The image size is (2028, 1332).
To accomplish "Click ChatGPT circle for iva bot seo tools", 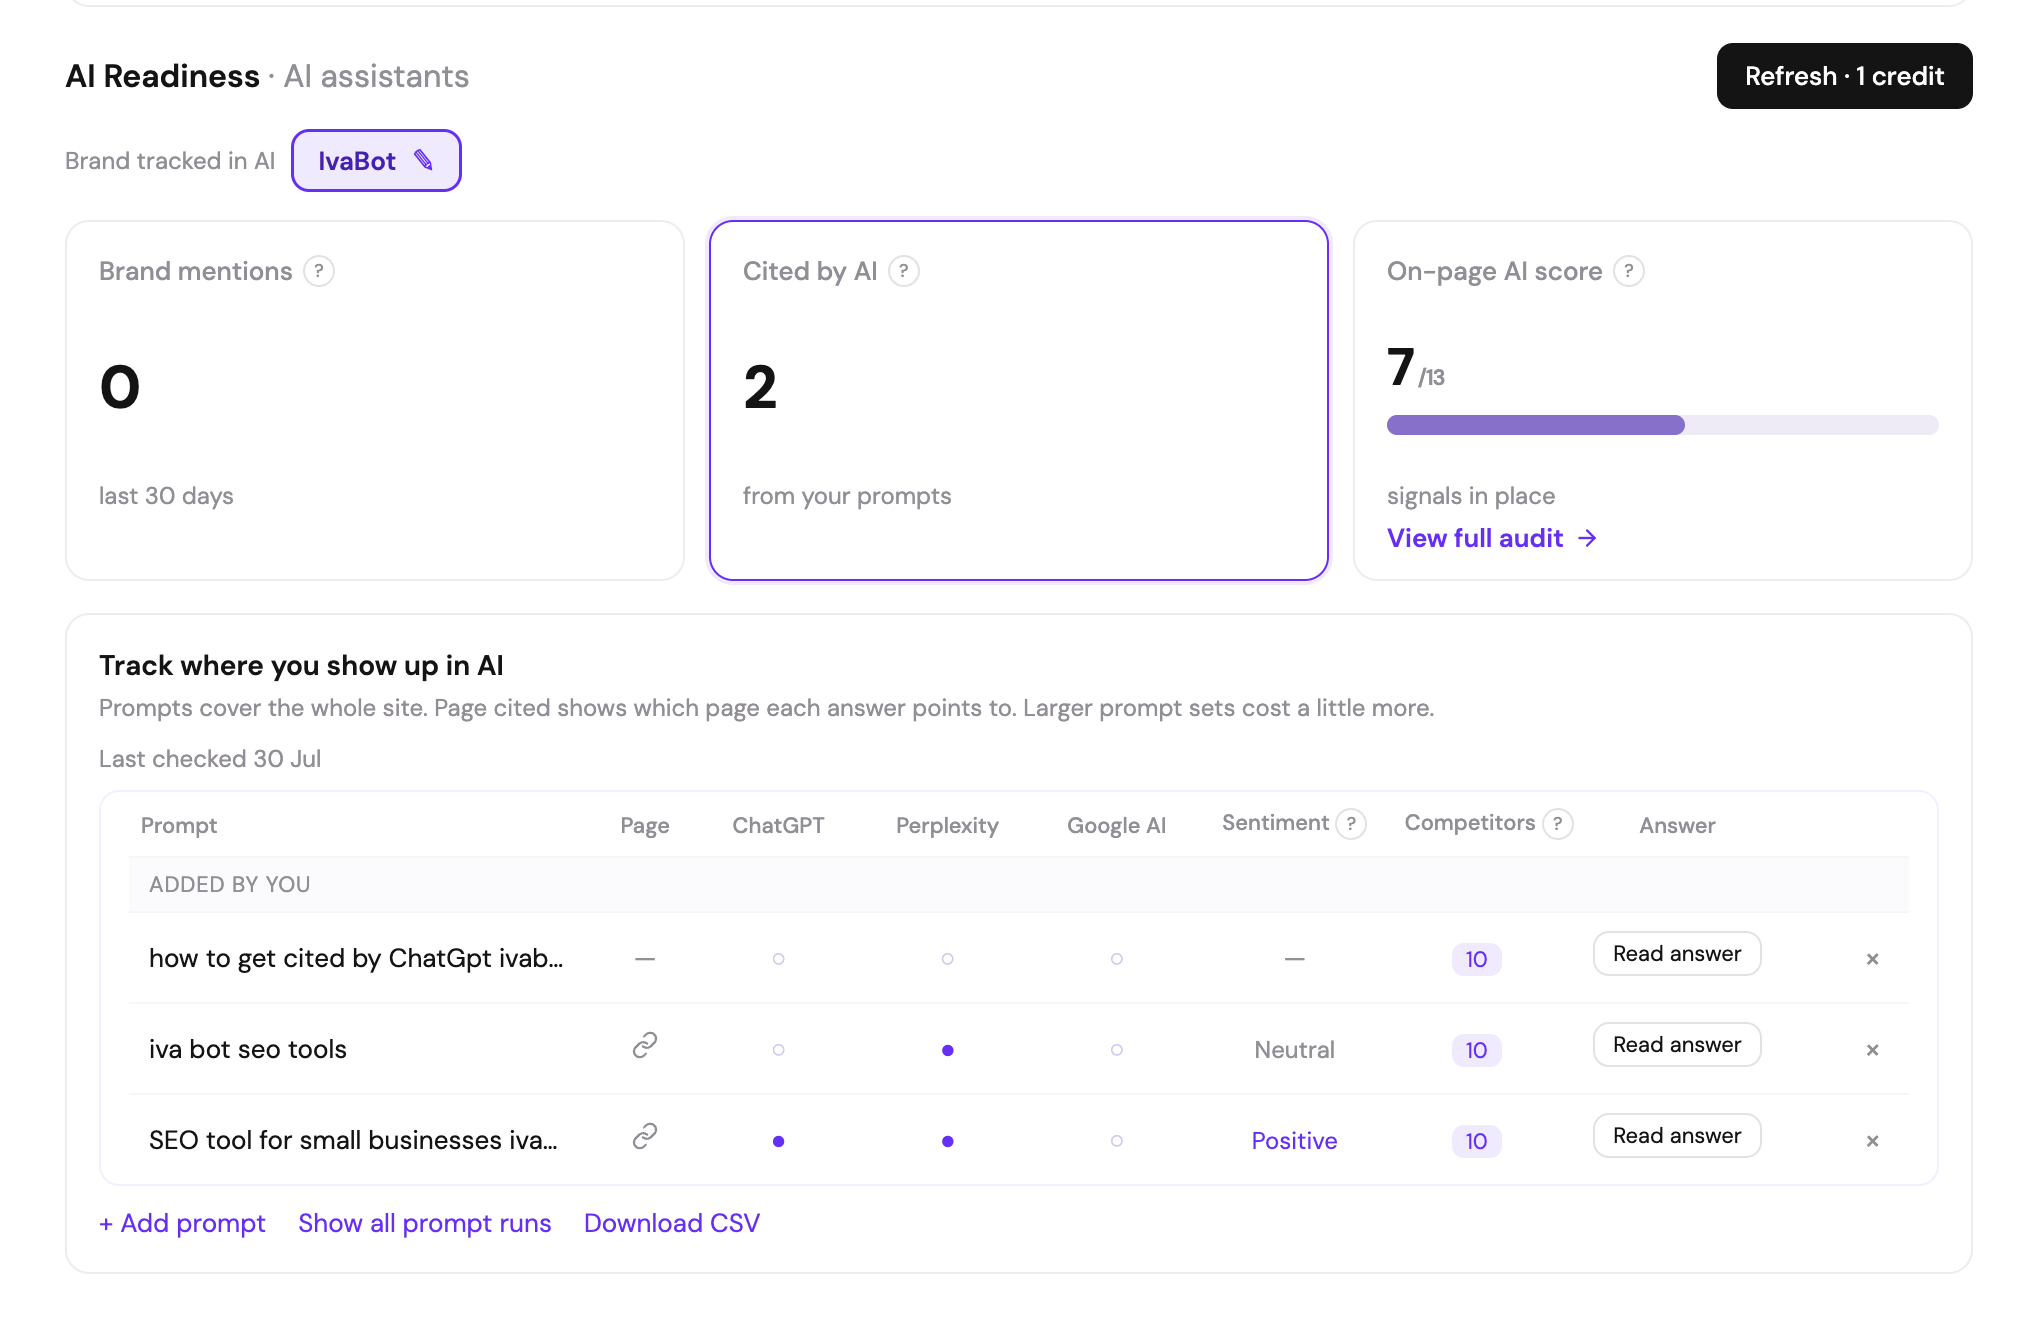I will tap(778, 1050).
